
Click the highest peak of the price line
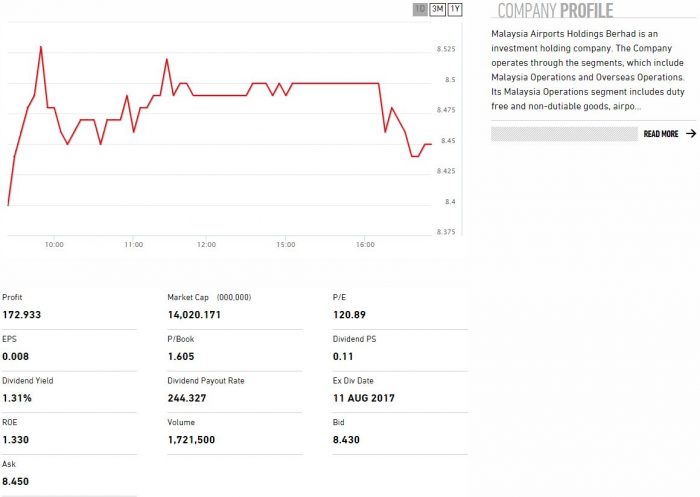point(41,47)
